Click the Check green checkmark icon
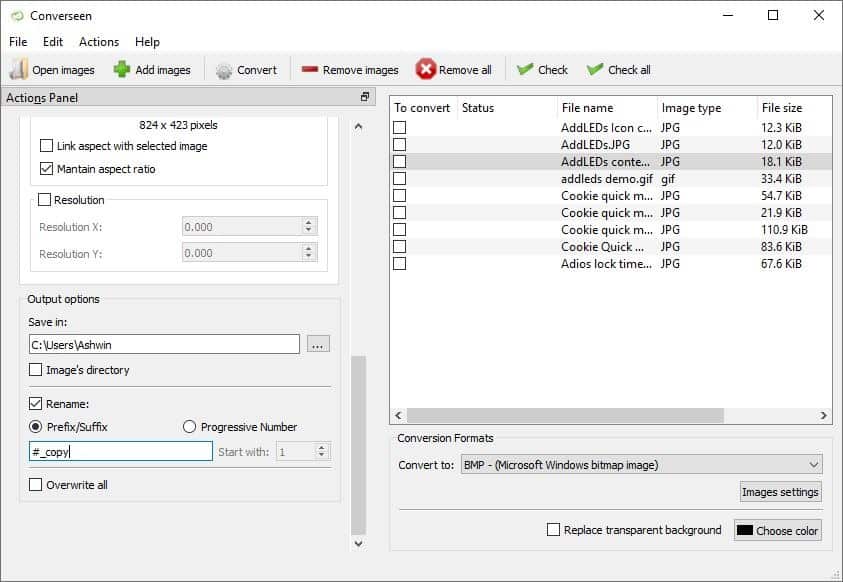Image resolution: width=843 pixels, height=582 pixels. pos(525,69)
